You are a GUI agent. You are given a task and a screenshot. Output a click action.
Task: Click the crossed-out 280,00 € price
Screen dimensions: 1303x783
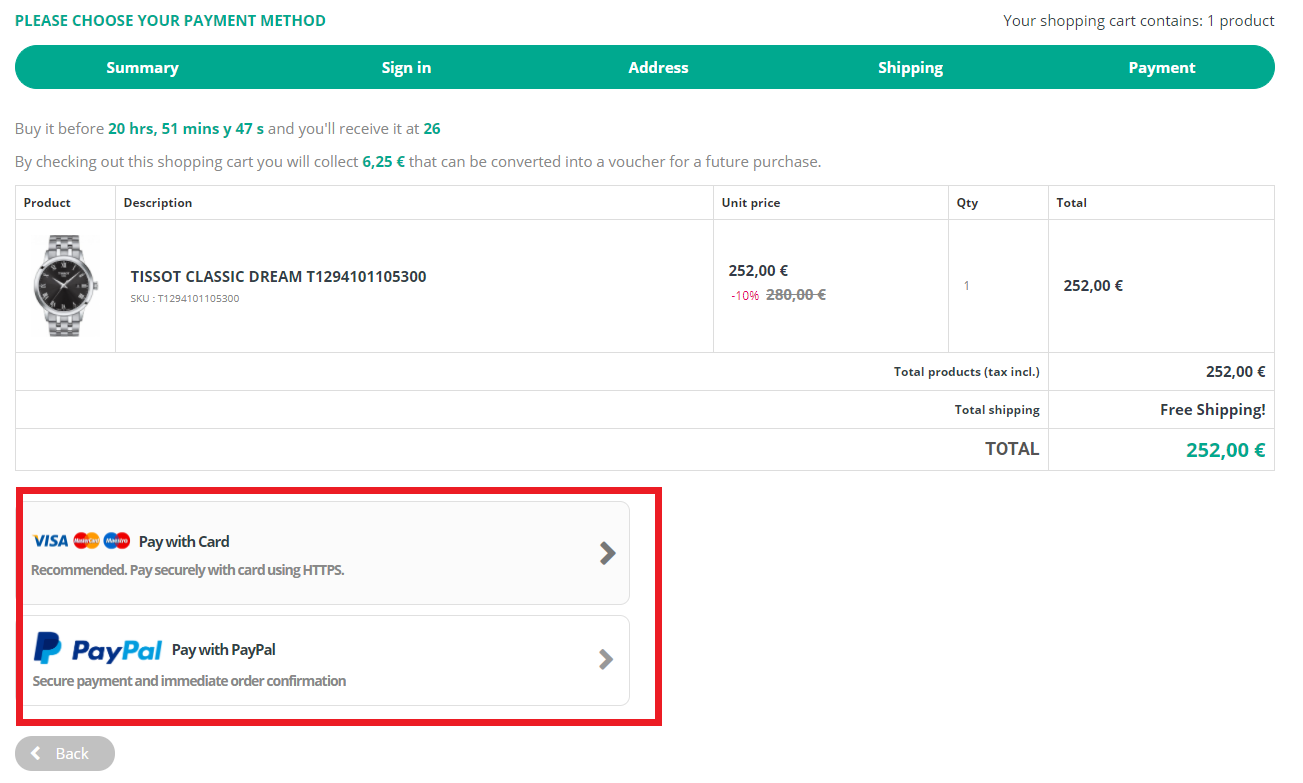coord(796,294)
